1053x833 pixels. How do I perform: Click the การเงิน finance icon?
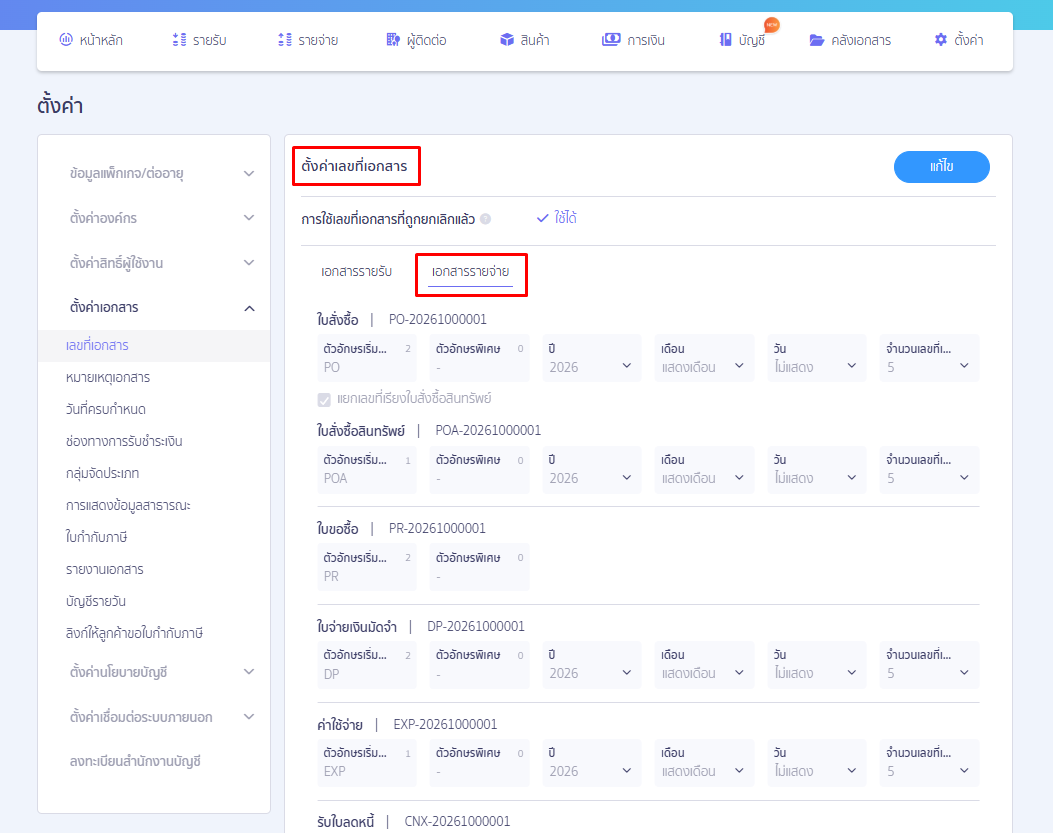coord(611,40)
